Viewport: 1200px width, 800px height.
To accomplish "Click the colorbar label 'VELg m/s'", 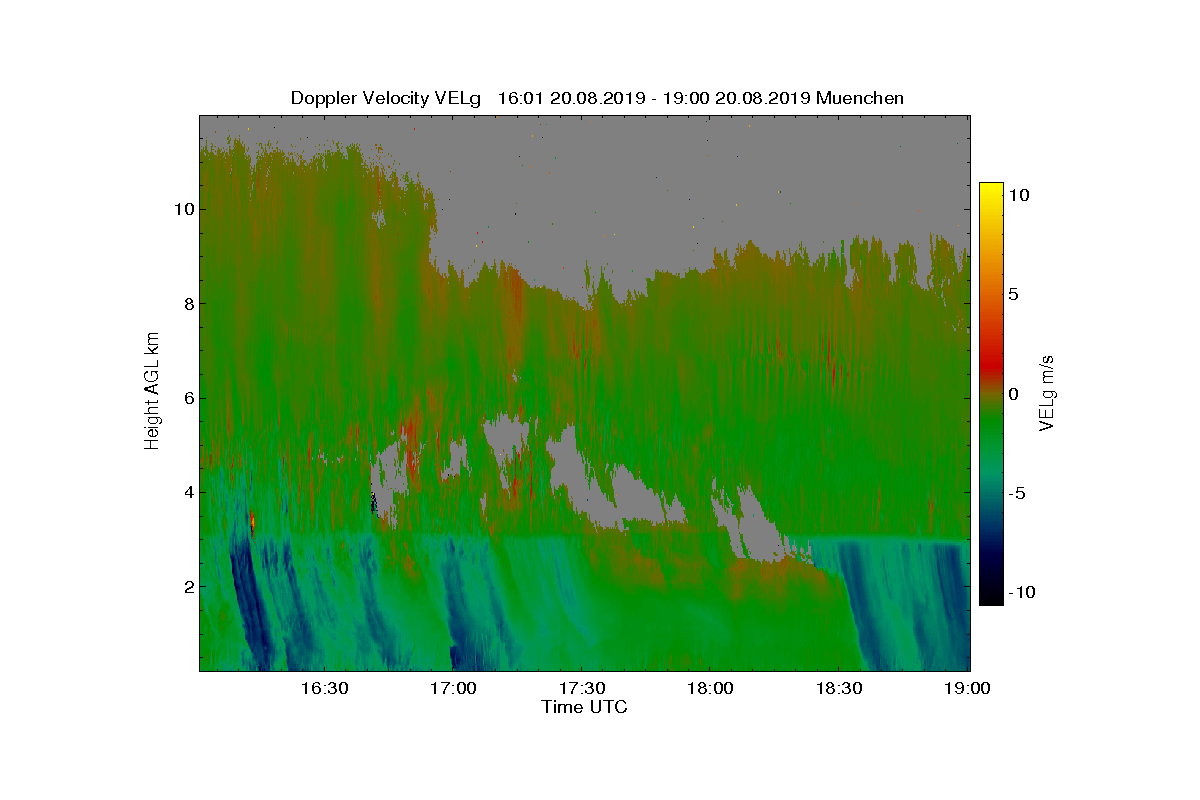I will click(x=1047, y=393).
